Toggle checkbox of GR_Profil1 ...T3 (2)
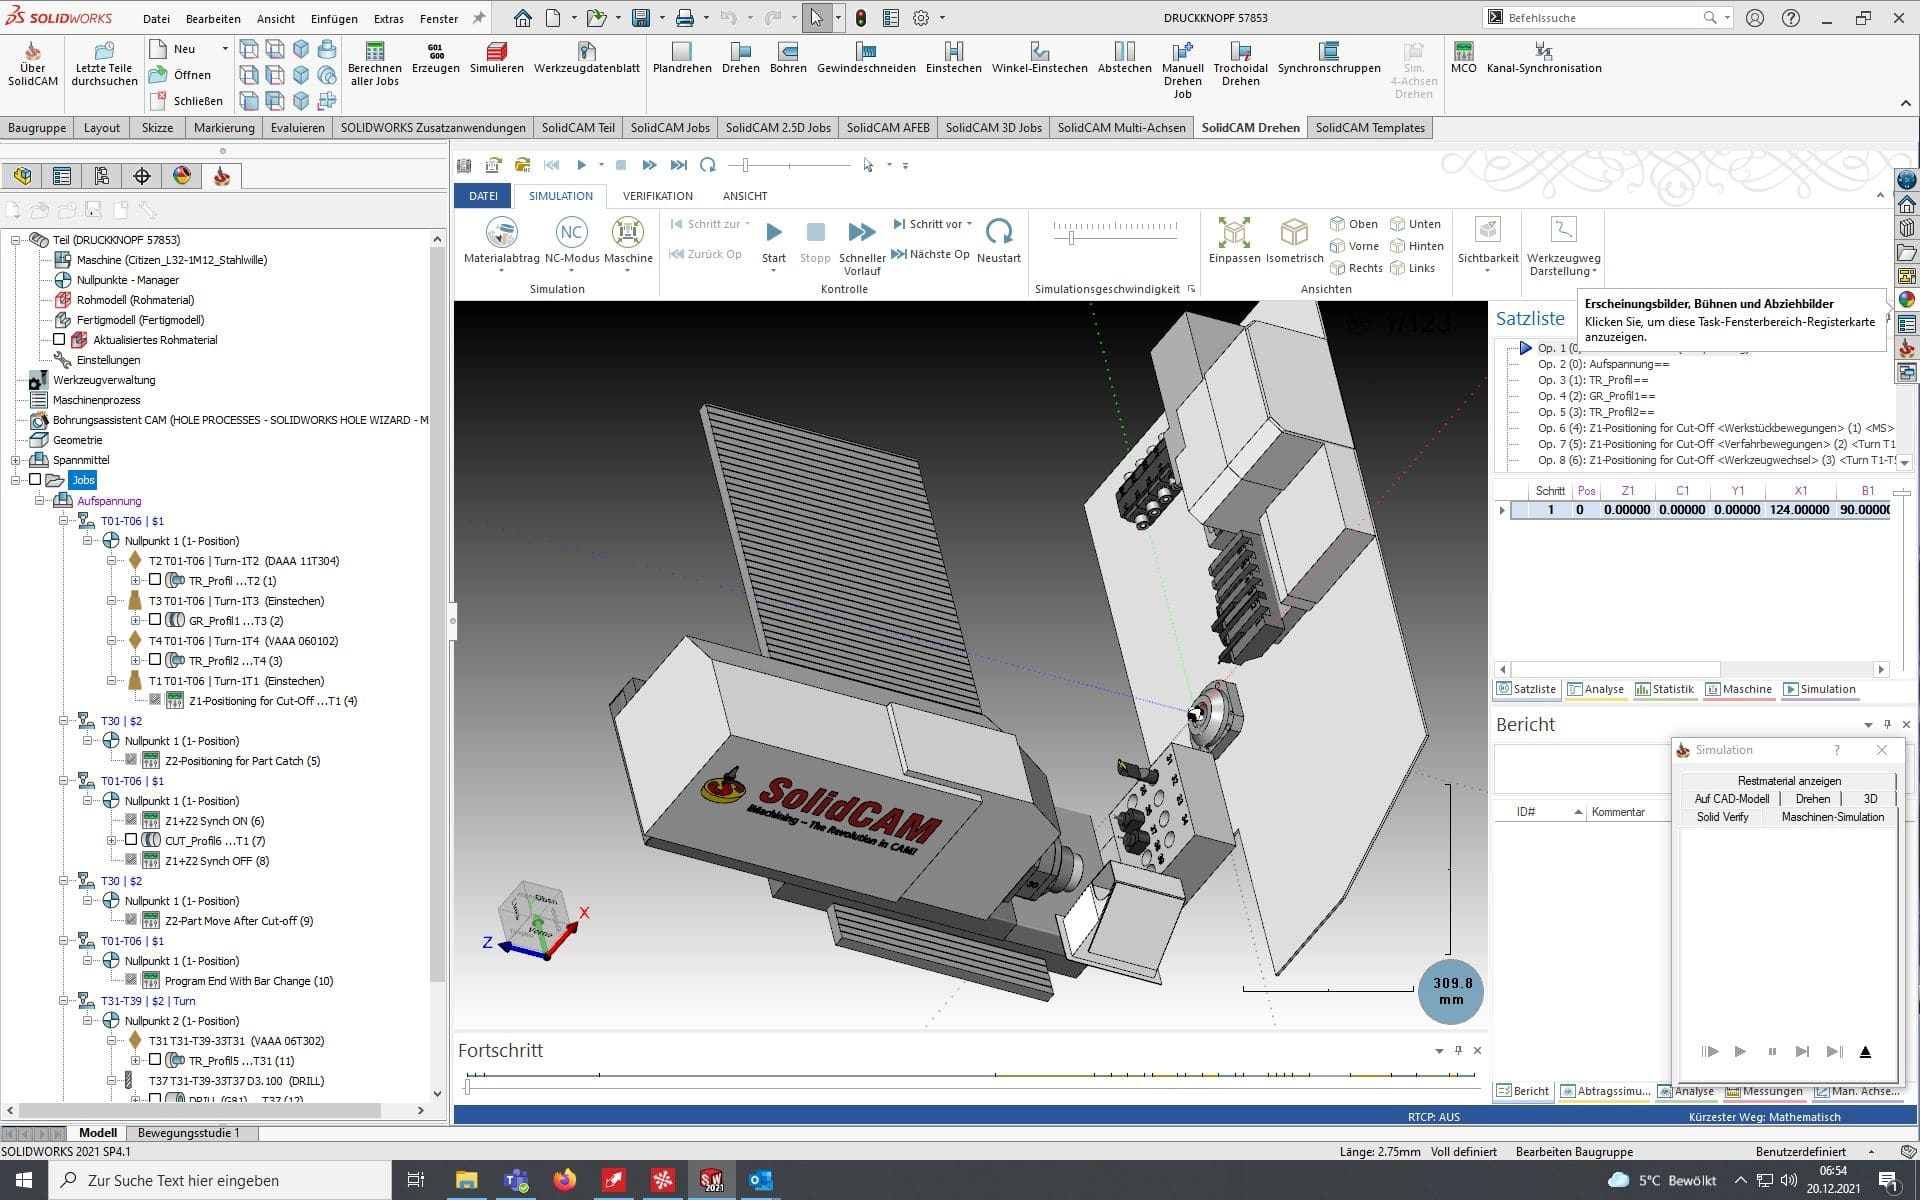Image resolution: width=1920 pixels, height=1200 pixels. tap(155, 620)
